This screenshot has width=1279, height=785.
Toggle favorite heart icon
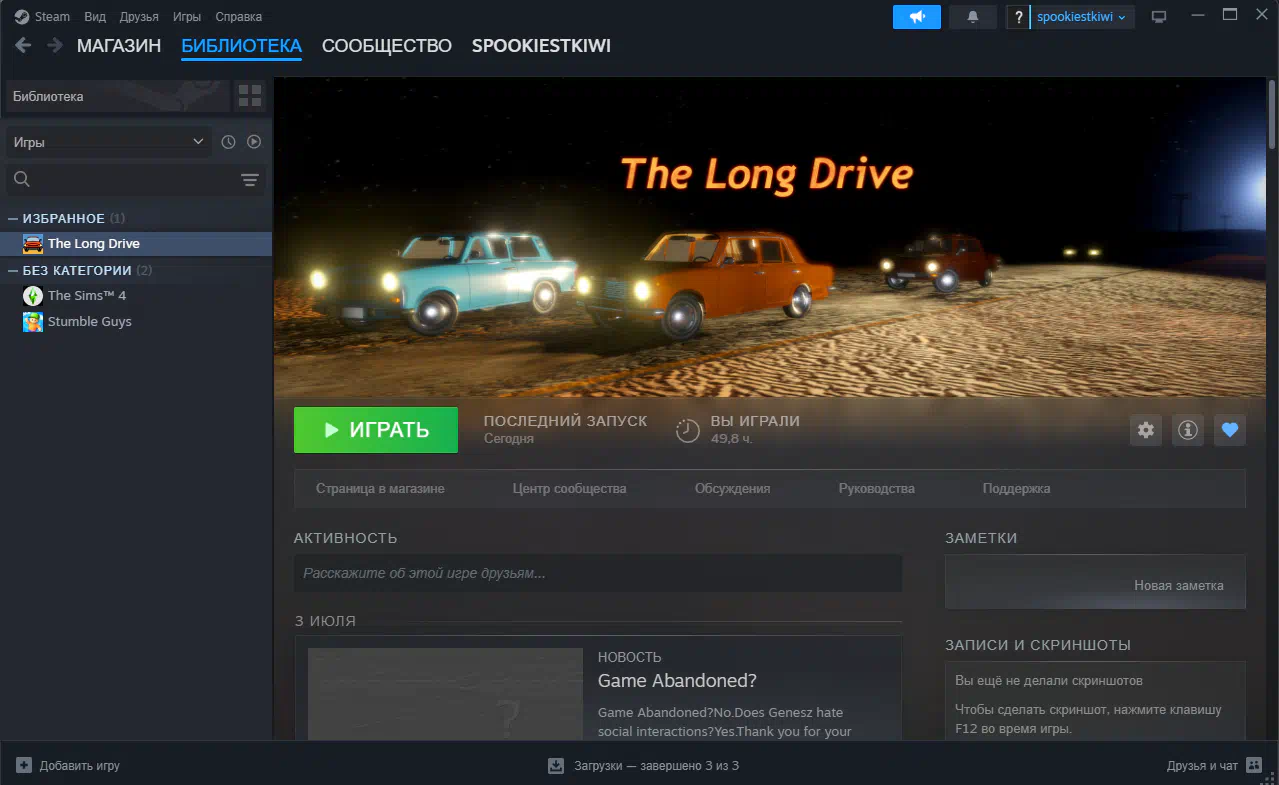pos(1230,430)
